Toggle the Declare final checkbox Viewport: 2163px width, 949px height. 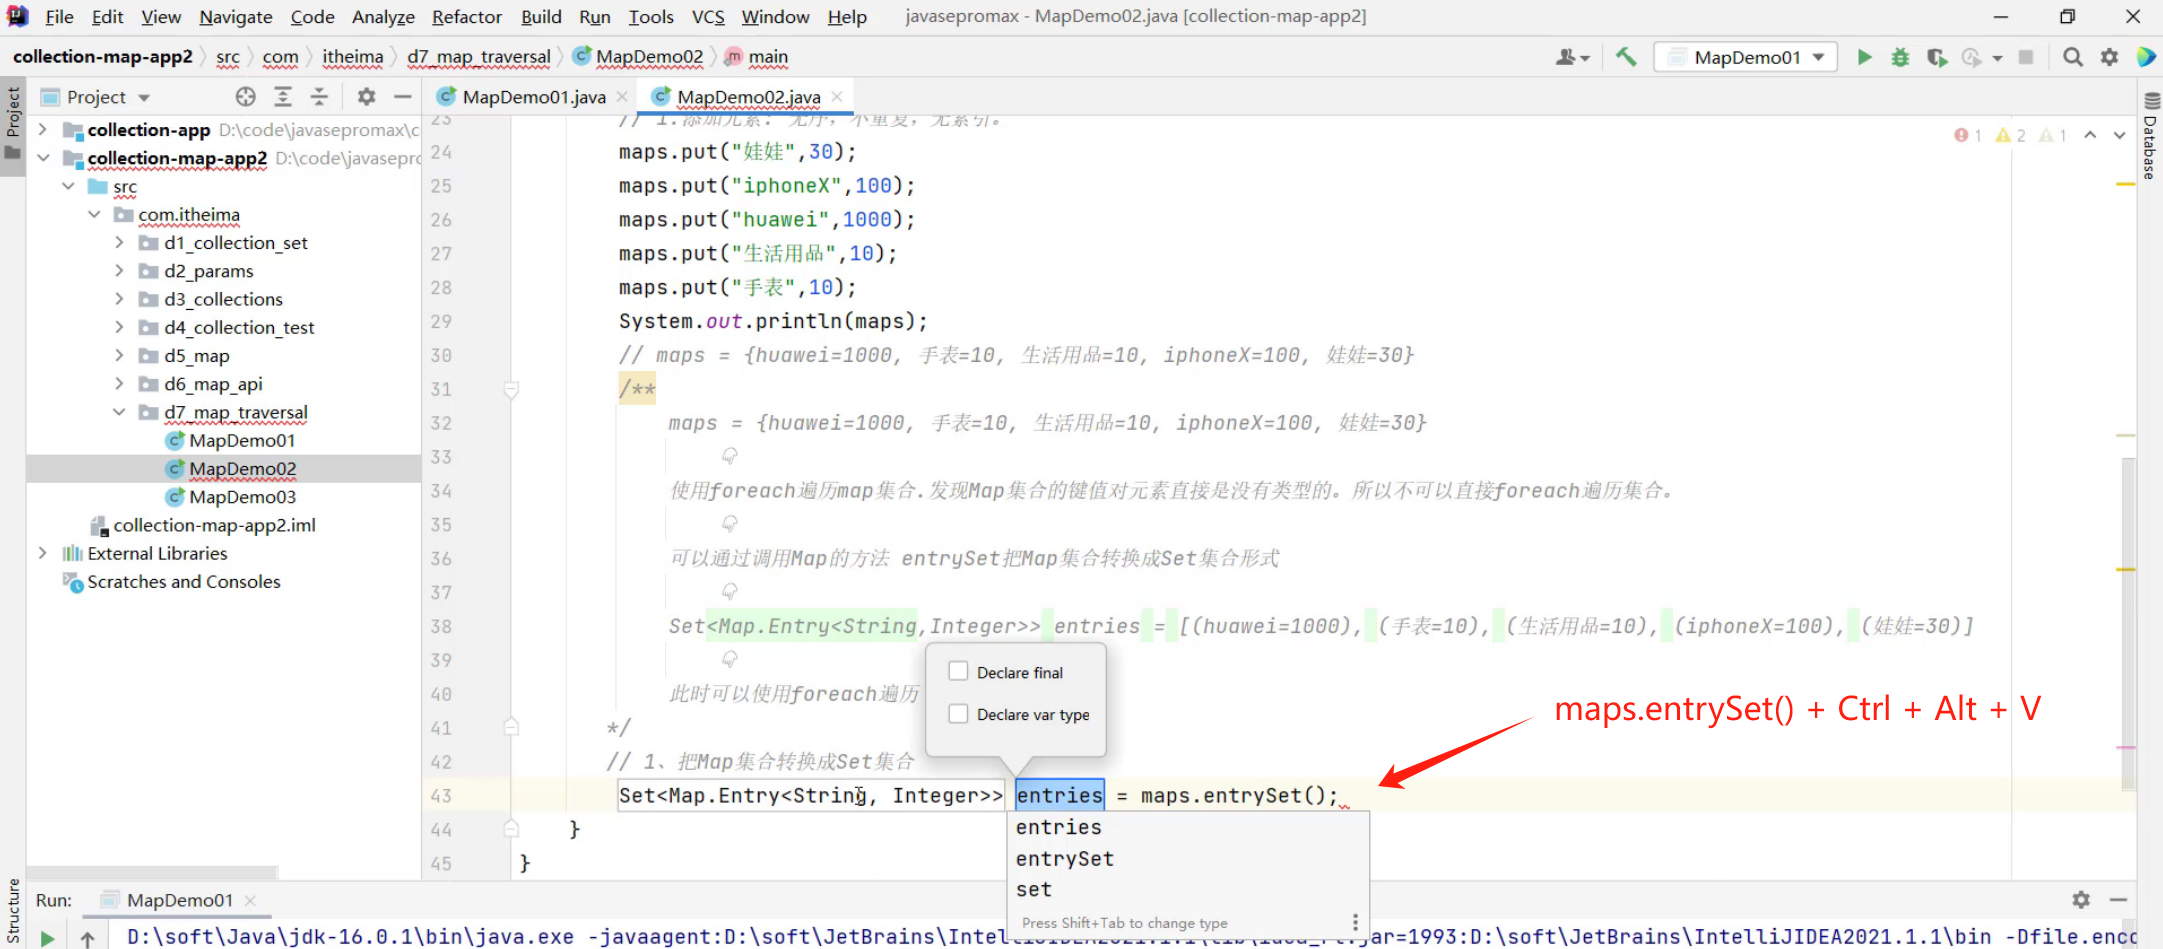click(958, 671)
